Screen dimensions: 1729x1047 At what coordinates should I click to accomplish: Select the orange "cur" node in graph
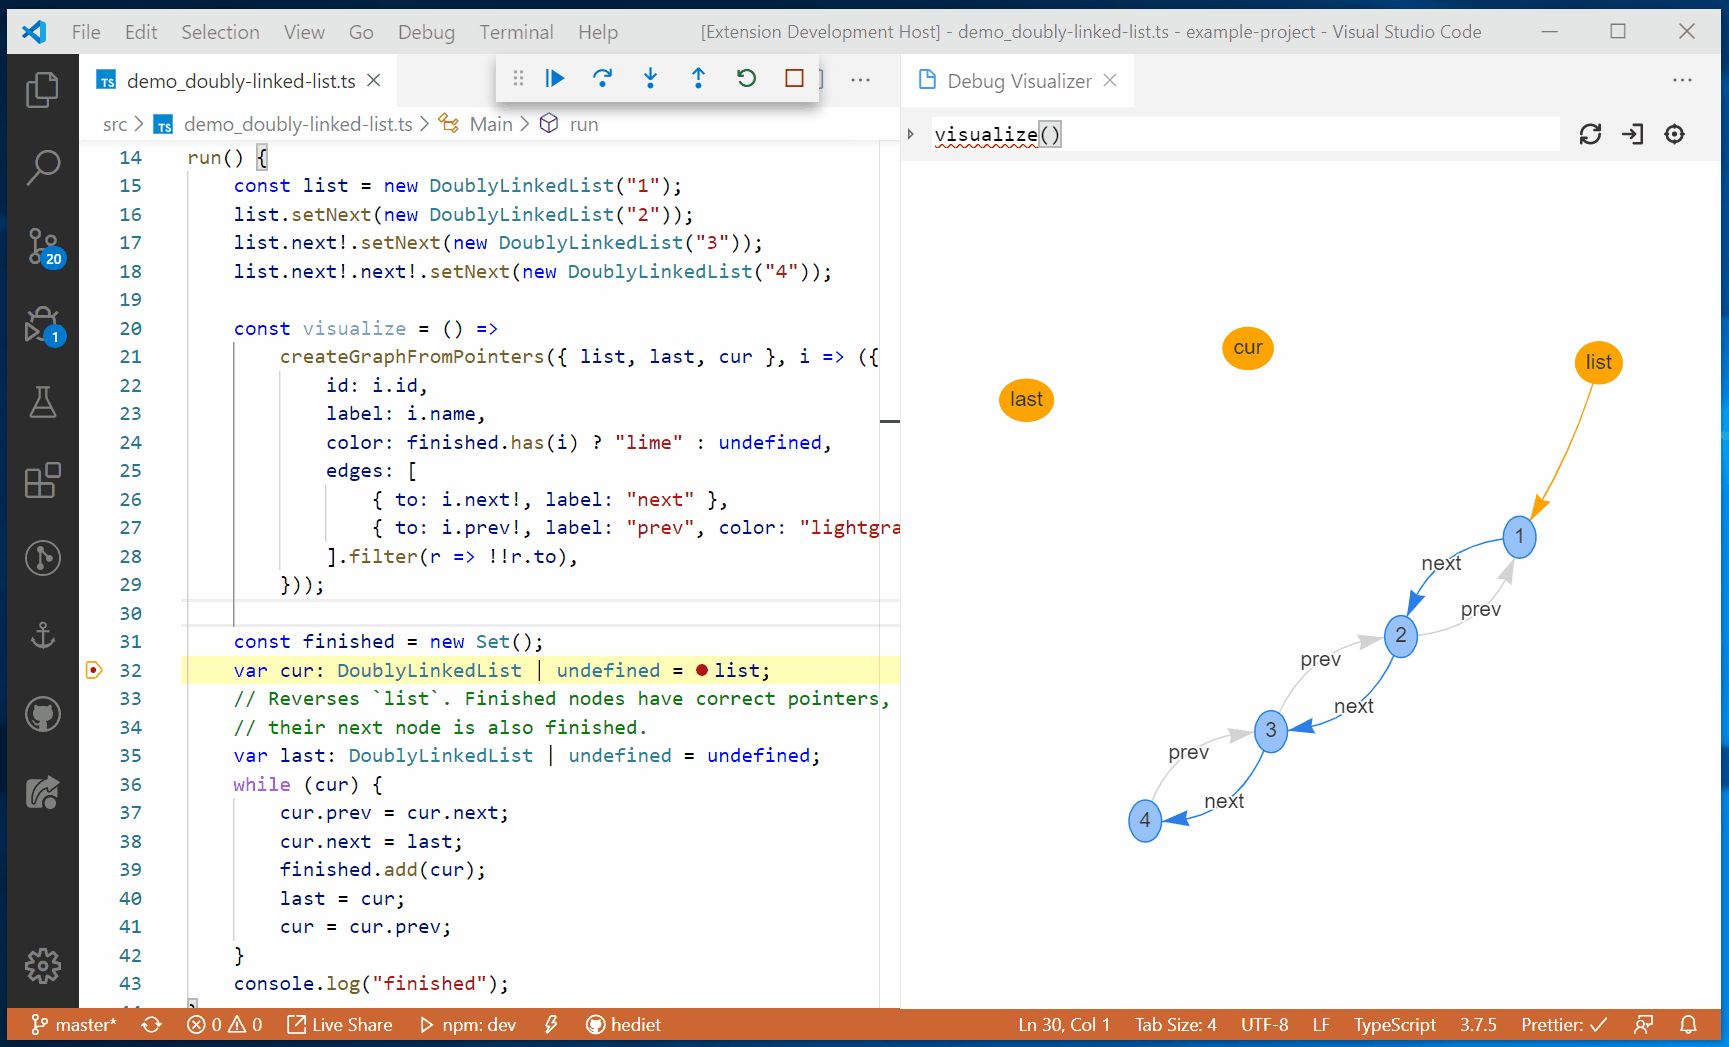tap(1247, 348)
